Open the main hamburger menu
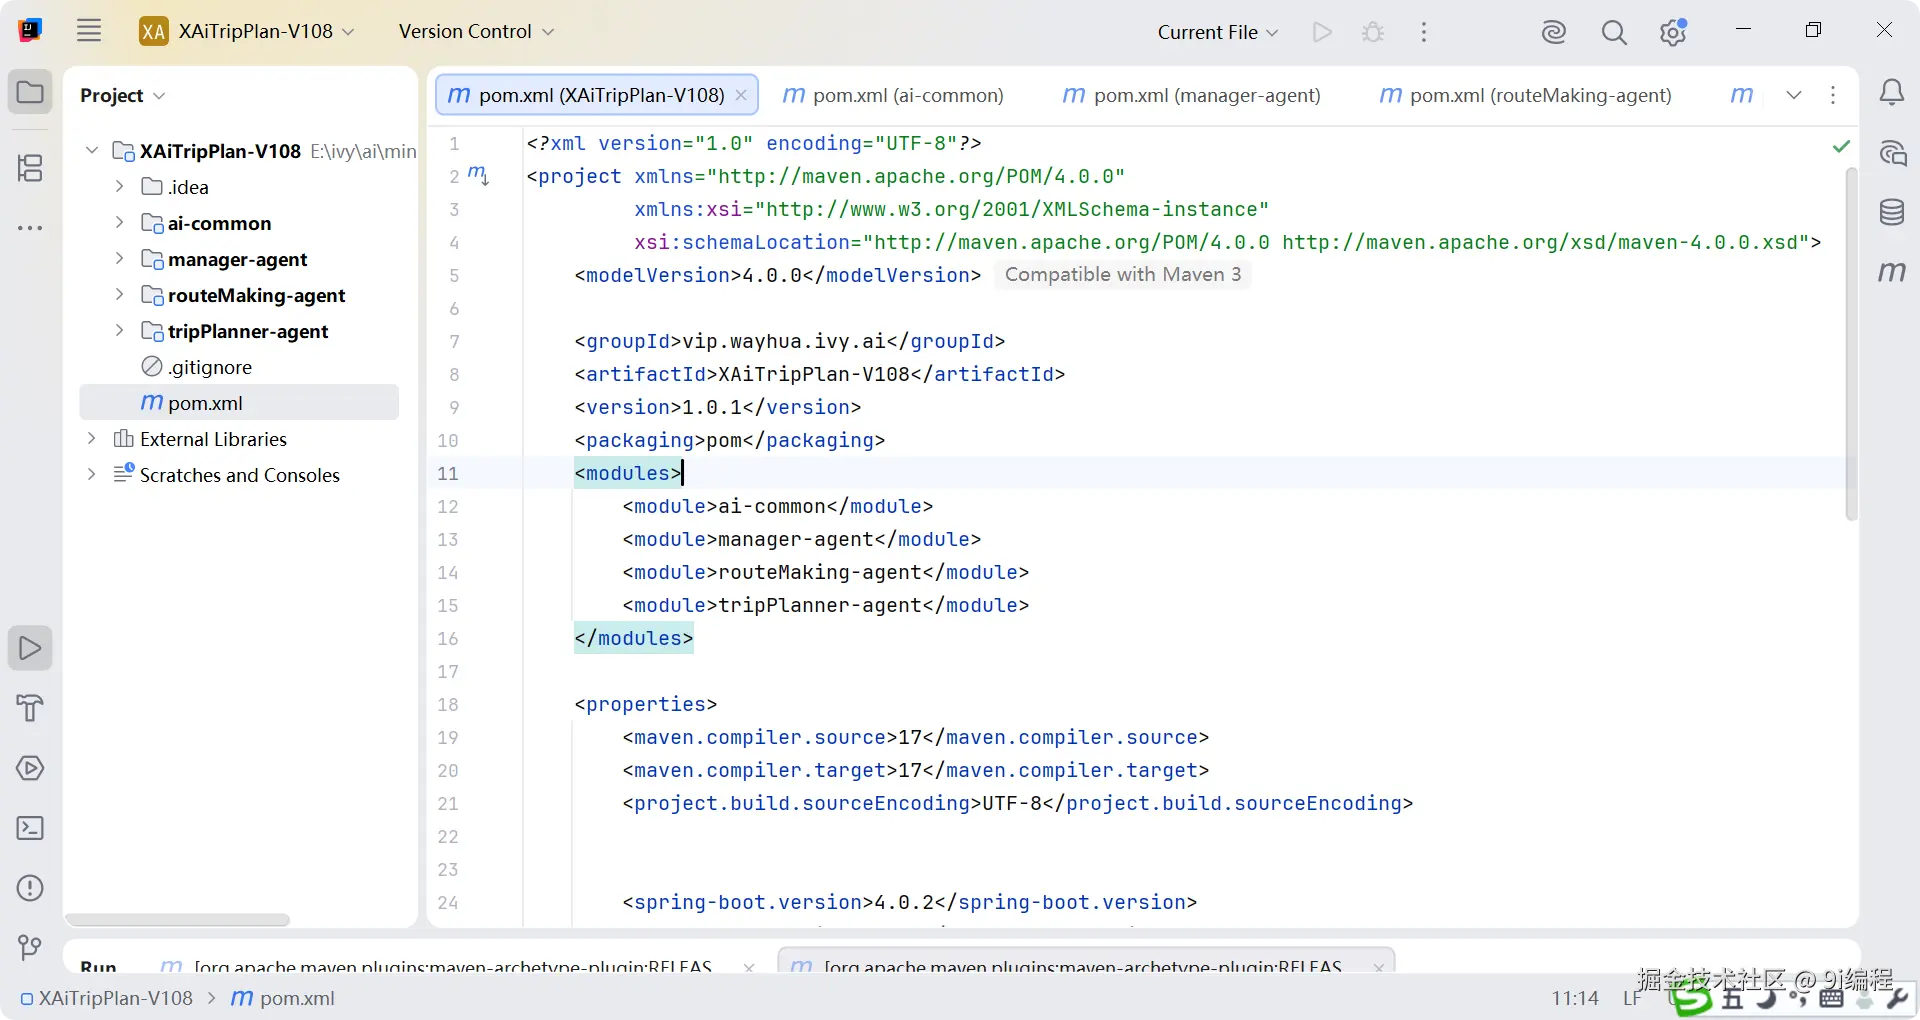 (x=89, y=31)
